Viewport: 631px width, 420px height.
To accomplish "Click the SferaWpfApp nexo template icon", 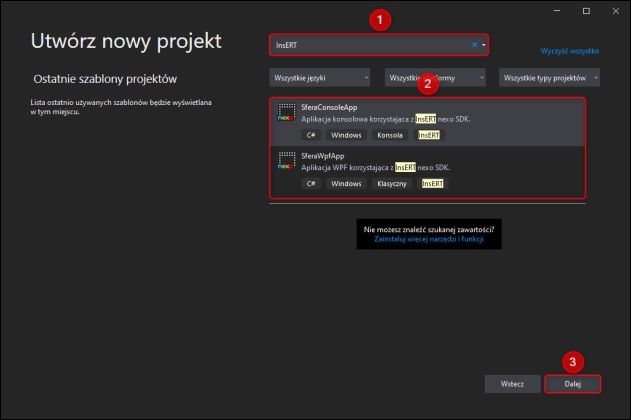I will click(x=287, y=161).
